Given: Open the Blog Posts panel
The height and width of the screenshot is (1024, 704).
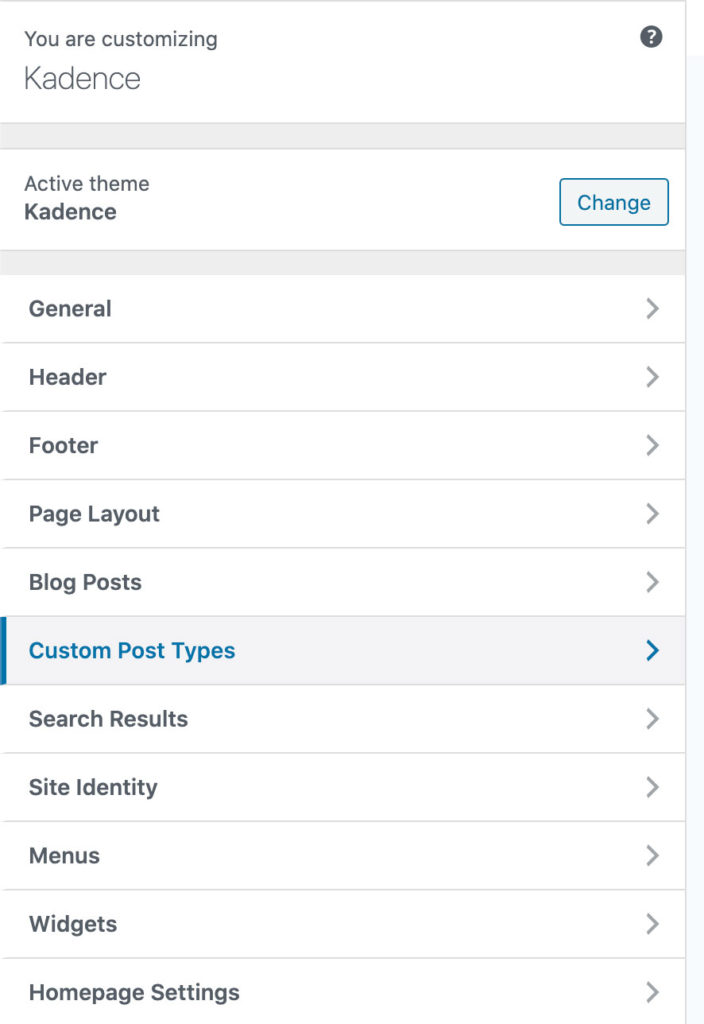Looking at the screenshot, I should point(342,582).
